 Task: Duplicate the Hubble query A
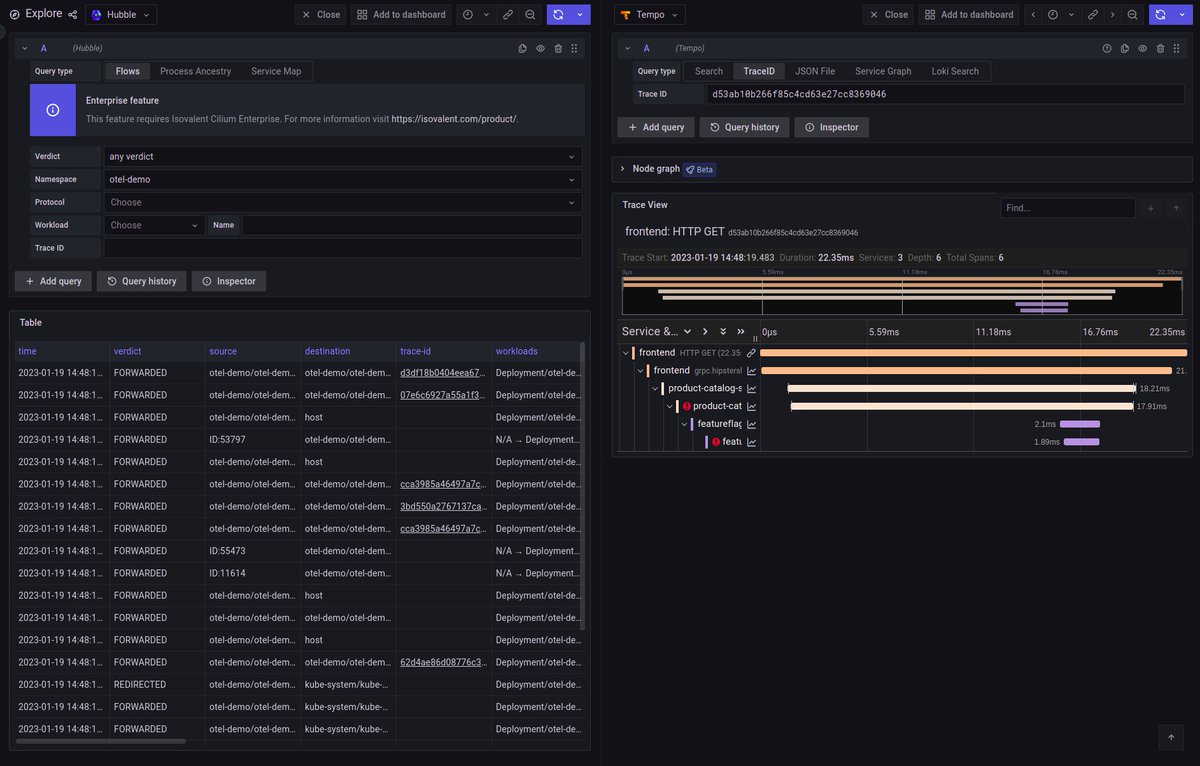coord(522,48)
